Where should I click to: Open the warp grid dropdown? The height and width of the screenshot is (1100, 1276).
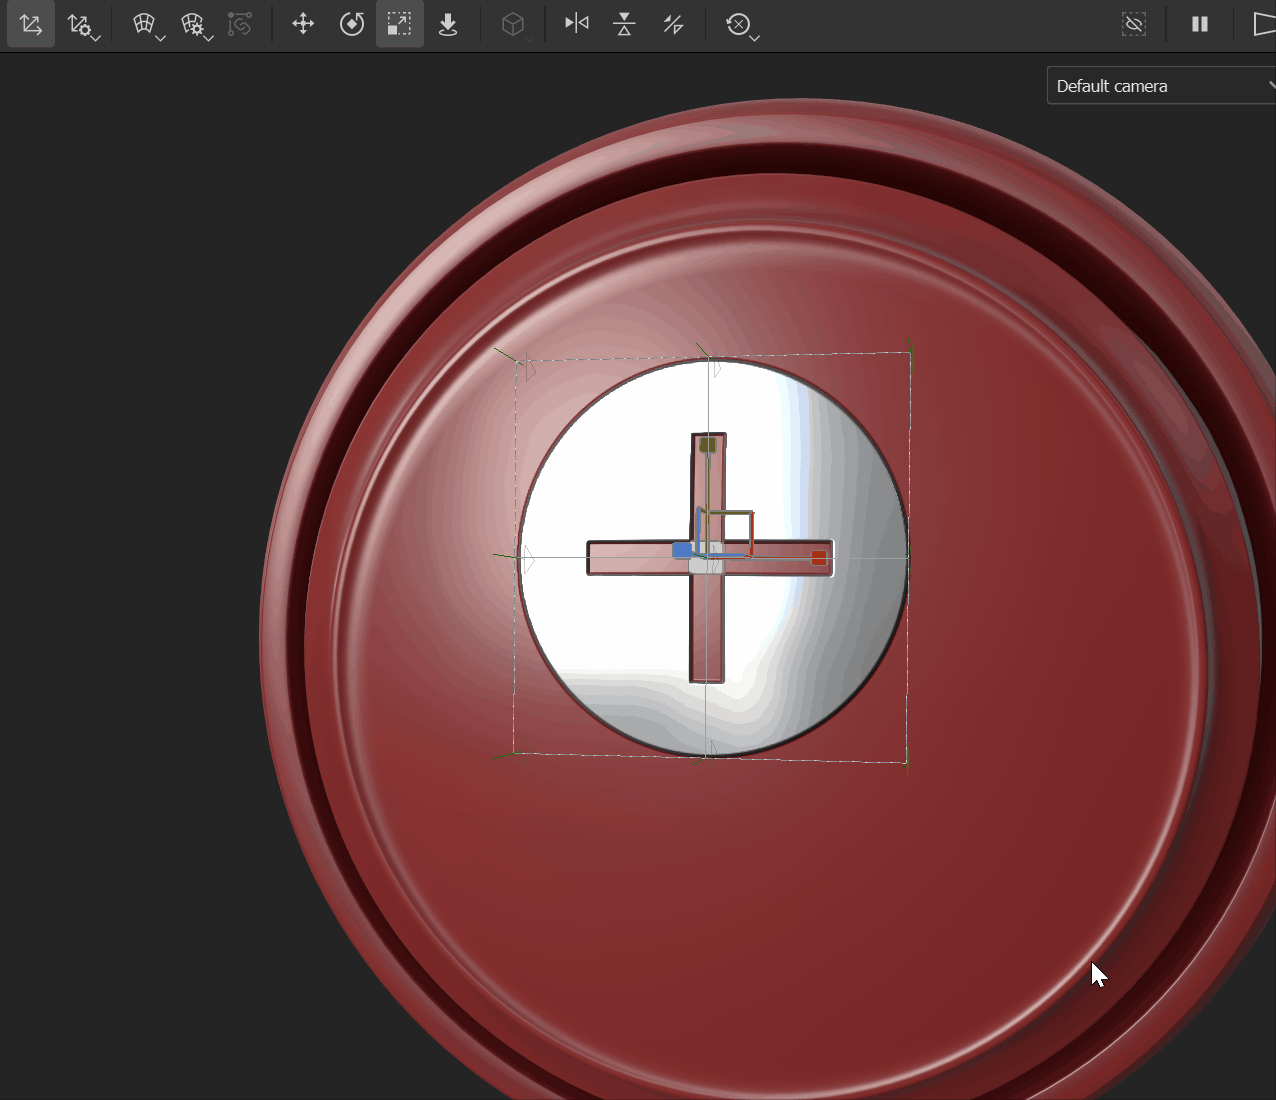148,25
